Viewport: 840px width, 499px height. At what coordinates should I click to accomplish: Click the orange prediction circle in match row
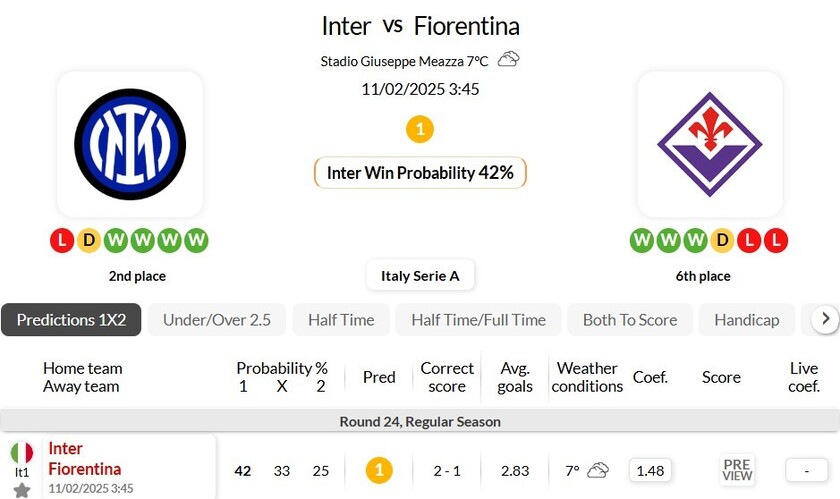pyautogui.click(x=379, y=470)
